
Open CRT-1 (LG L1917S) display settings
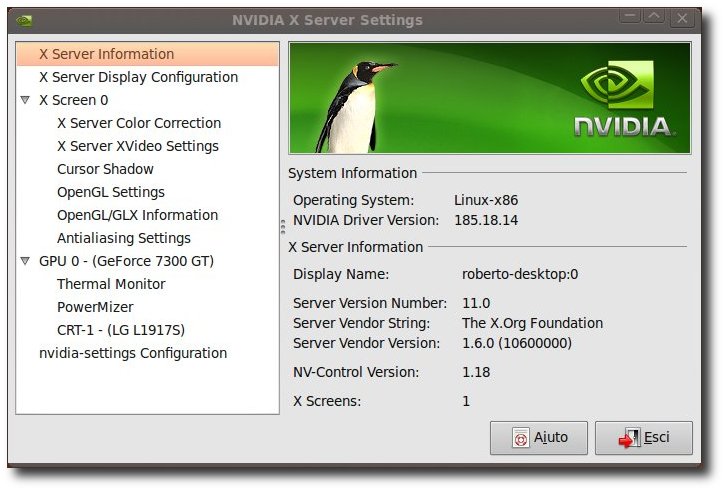pos(121,330)
